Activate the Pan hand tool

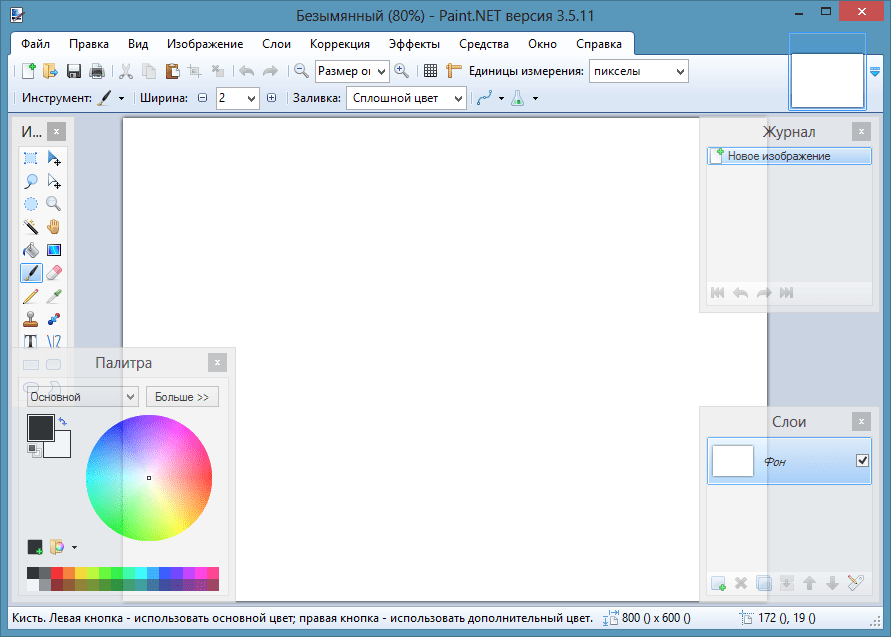(x=54, y=227)
